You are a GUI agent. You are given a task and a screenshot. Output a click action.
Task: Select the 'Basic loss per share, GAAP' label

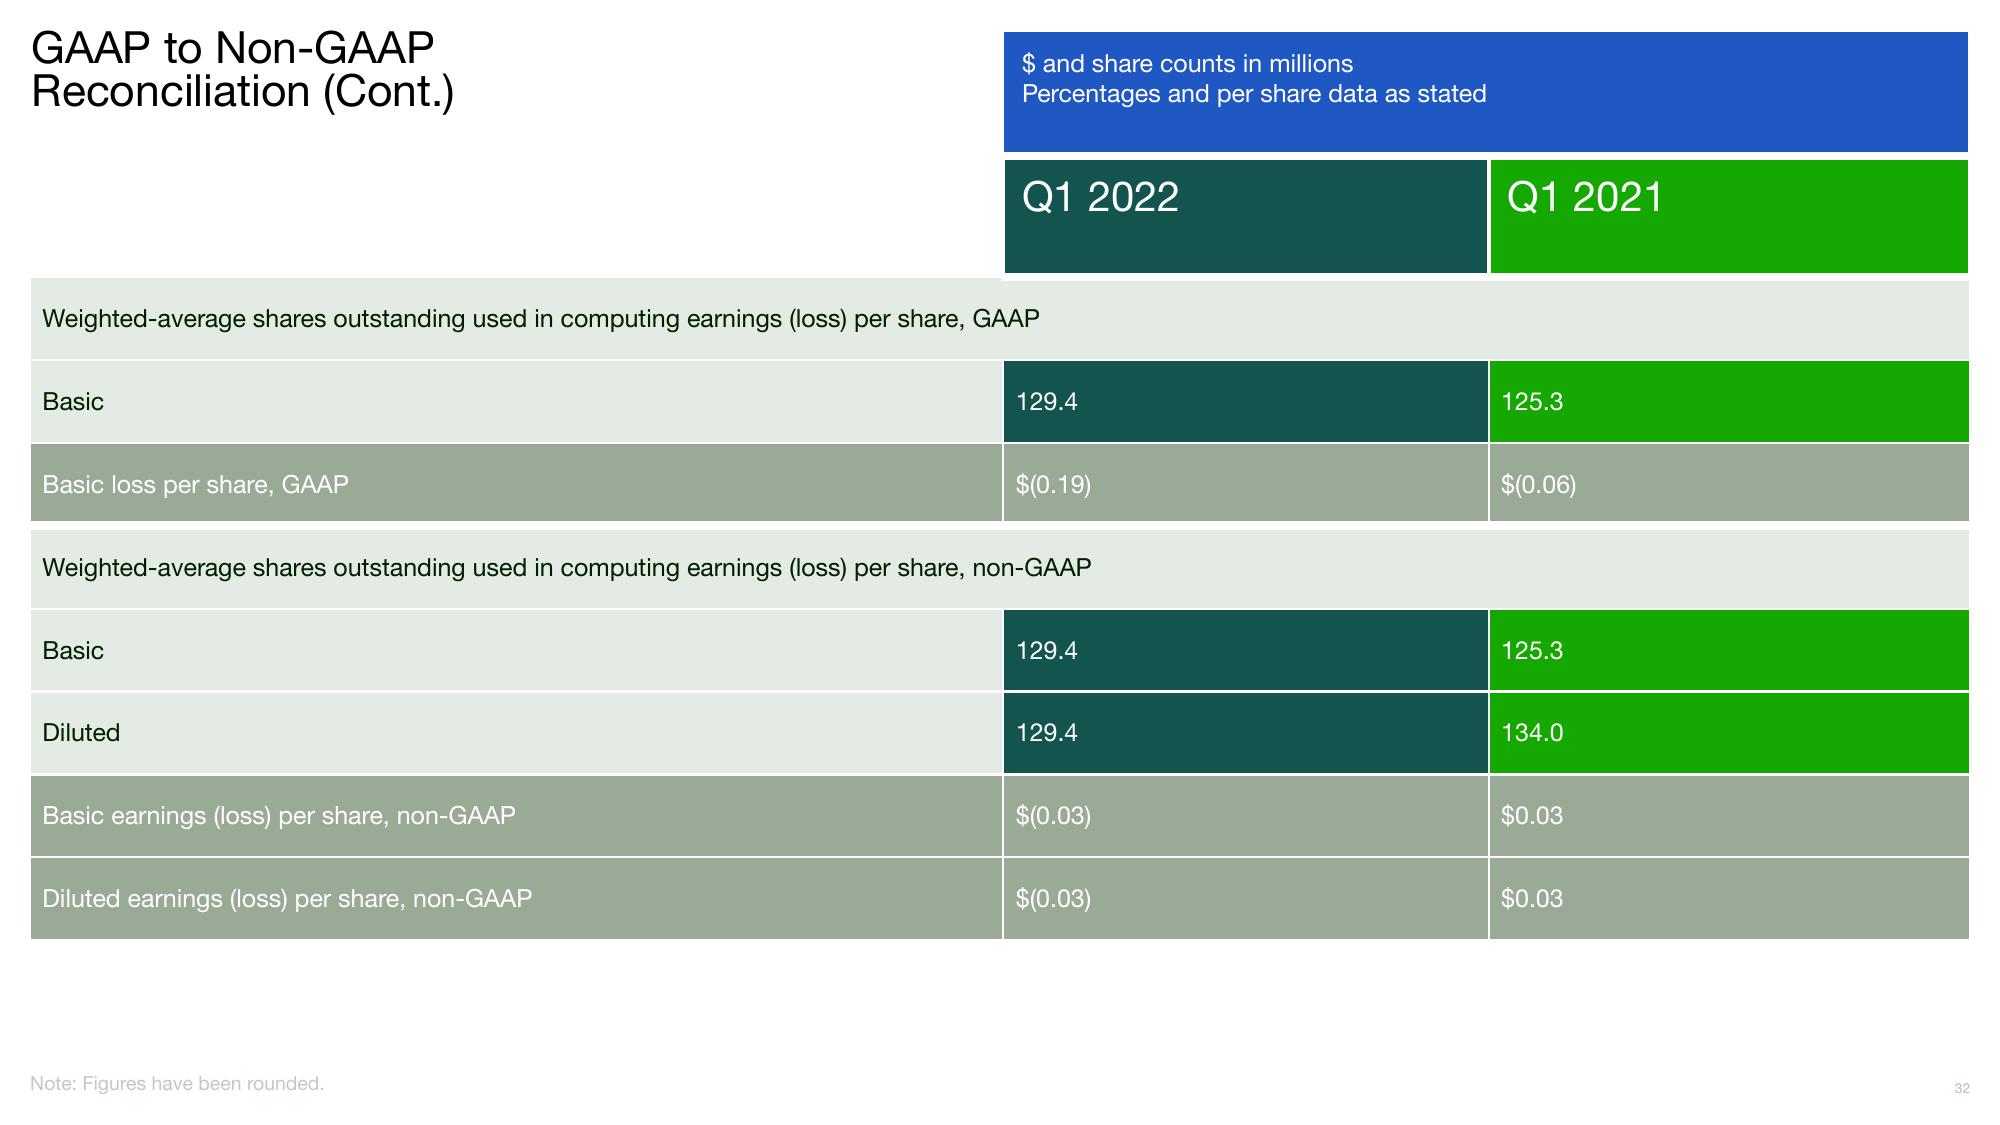[195, 485]
